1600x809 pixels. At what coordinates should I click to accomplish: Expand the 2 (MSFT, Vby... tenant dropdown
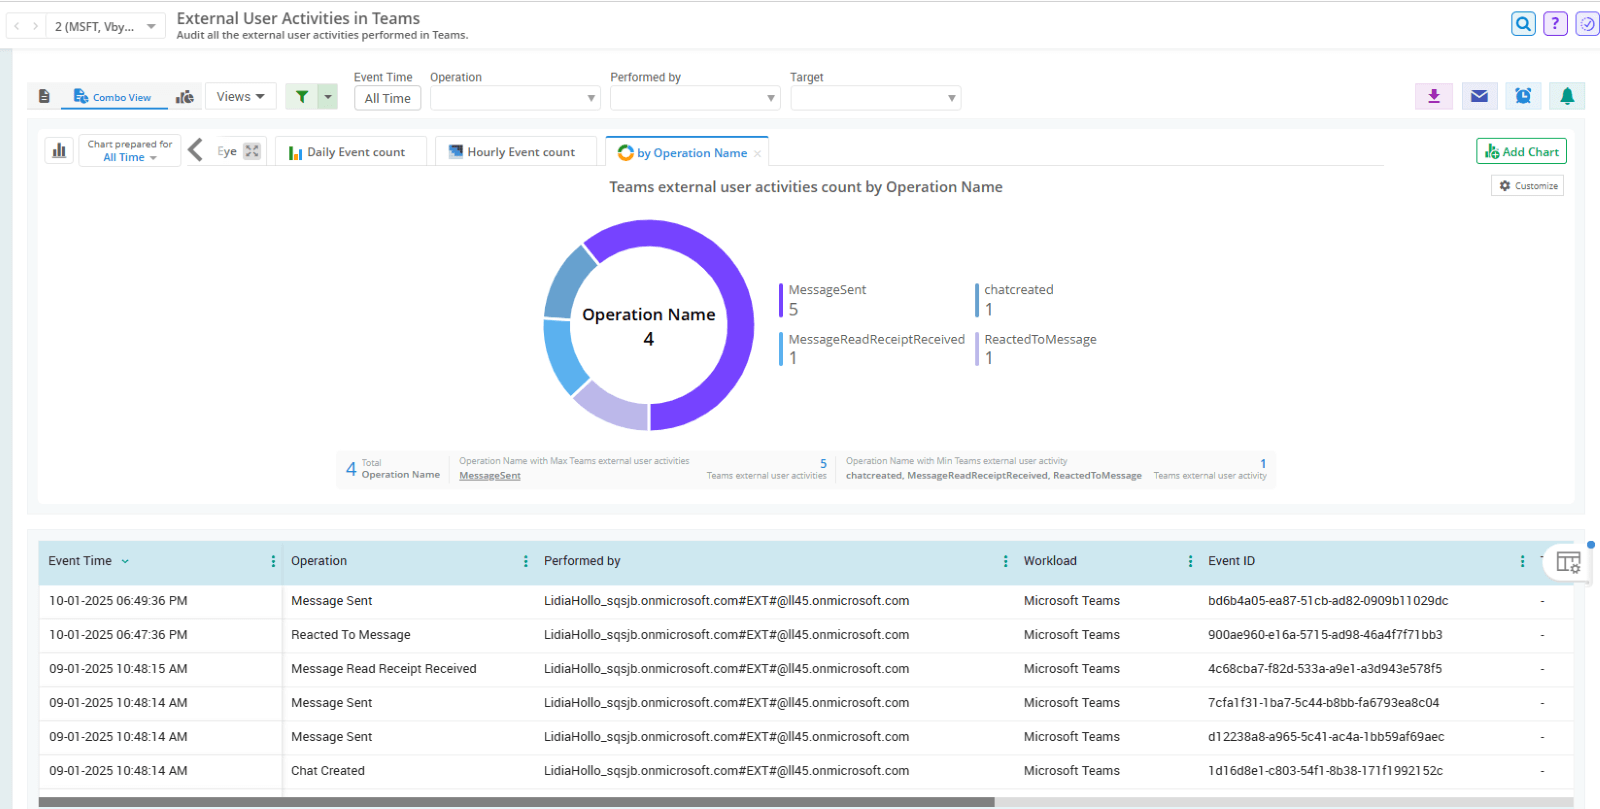[105, 26]
